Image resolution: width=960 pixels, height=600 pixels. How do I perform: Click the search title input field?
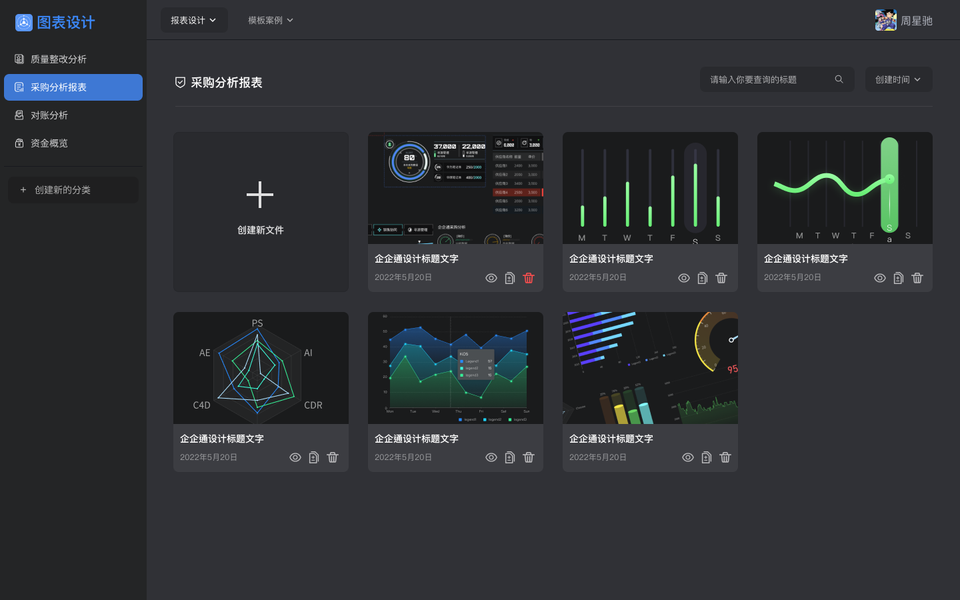(776, 80)
